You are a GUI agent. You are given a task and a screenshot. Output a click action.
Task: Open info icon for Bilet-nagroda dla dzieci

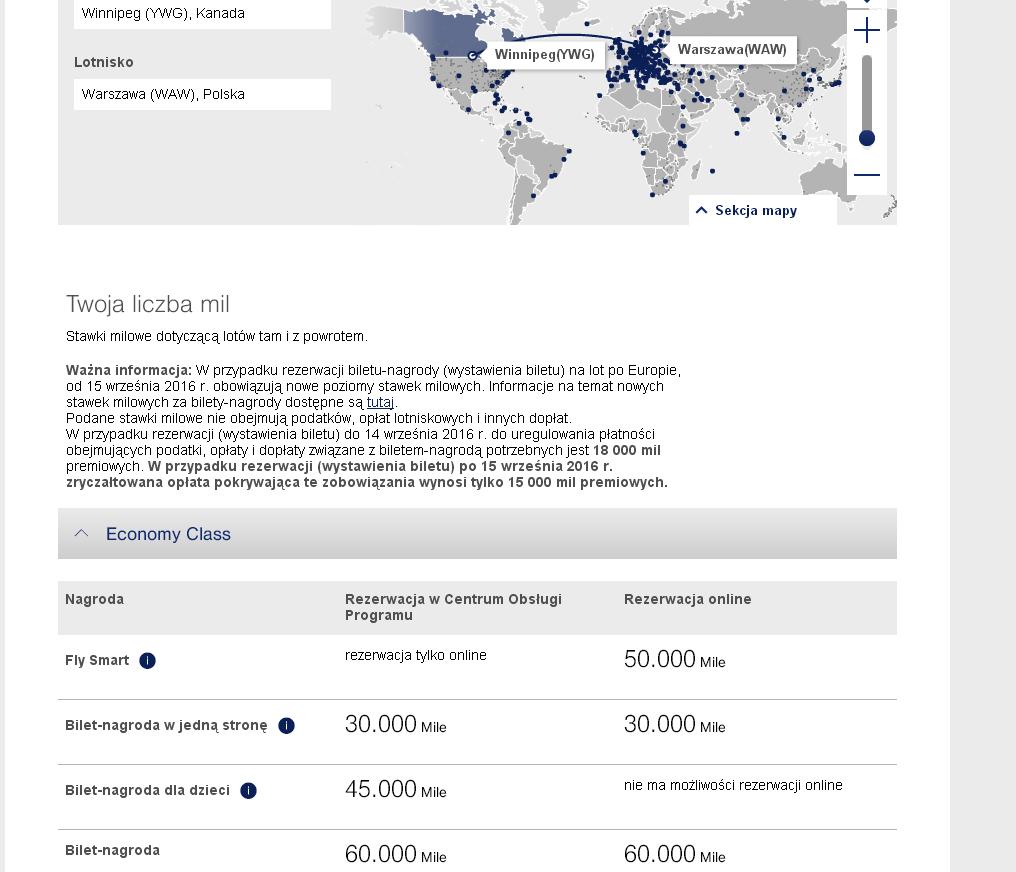click(248, 790)
